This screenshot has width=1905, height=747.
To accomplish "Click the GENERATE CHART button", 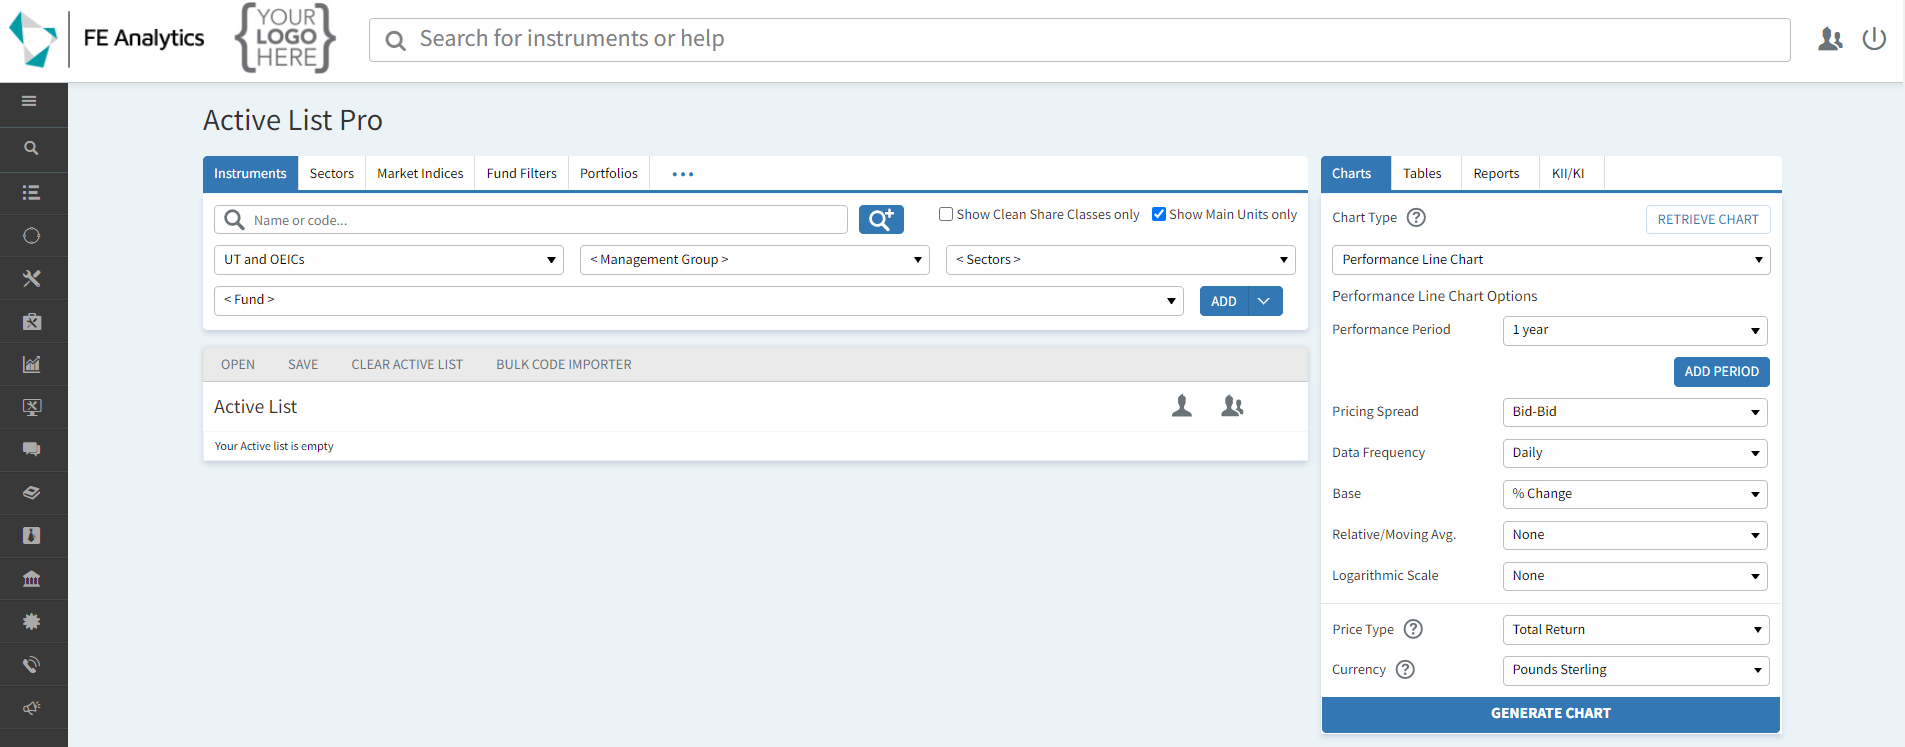I will (1550, 714).
